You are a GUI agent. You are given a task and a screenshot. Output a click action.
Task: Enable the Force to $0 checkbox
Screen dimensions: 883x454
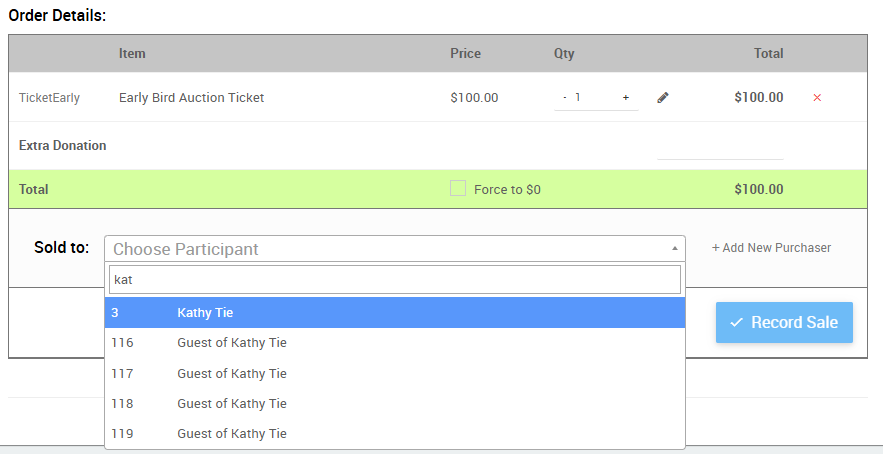click(458, 188)
